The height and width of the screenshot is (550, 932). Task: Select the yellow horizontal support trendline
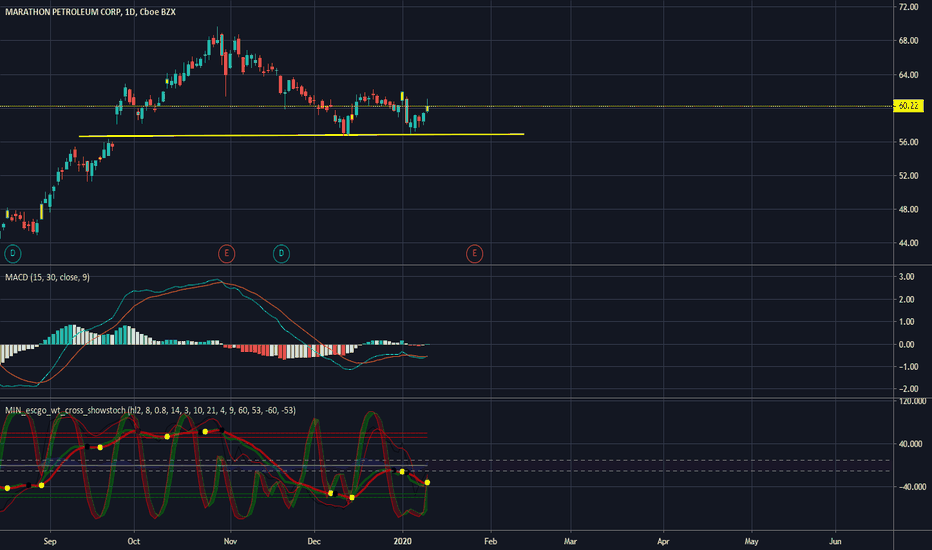(301, 135)
